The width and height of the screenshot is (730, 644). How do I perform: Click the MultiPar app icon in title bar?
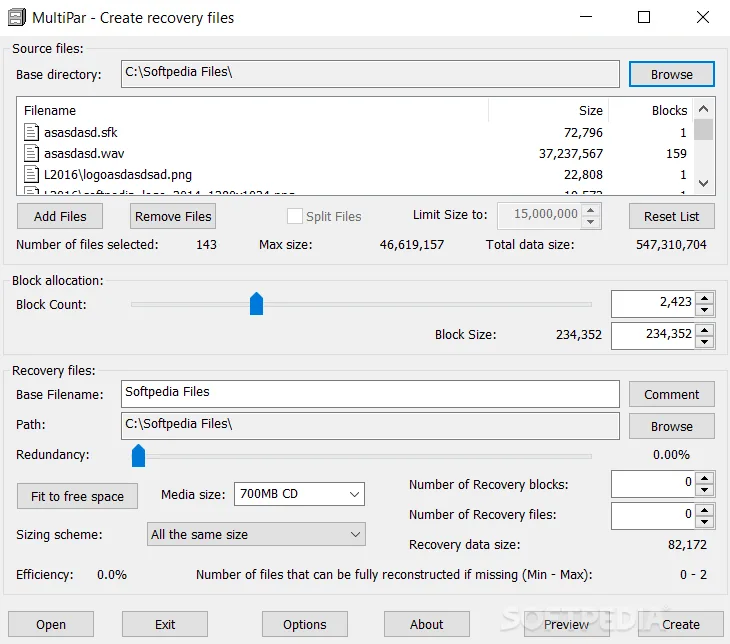pos(17,17)
